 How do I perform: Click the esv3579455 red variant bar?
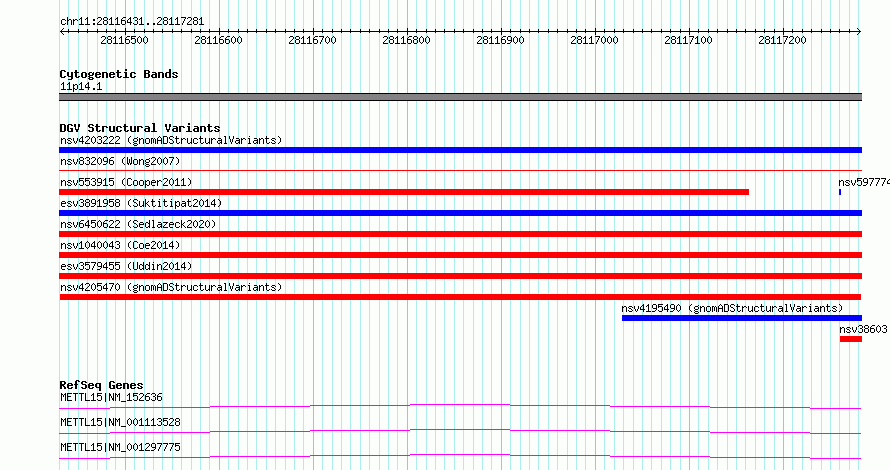pos(460,276)
